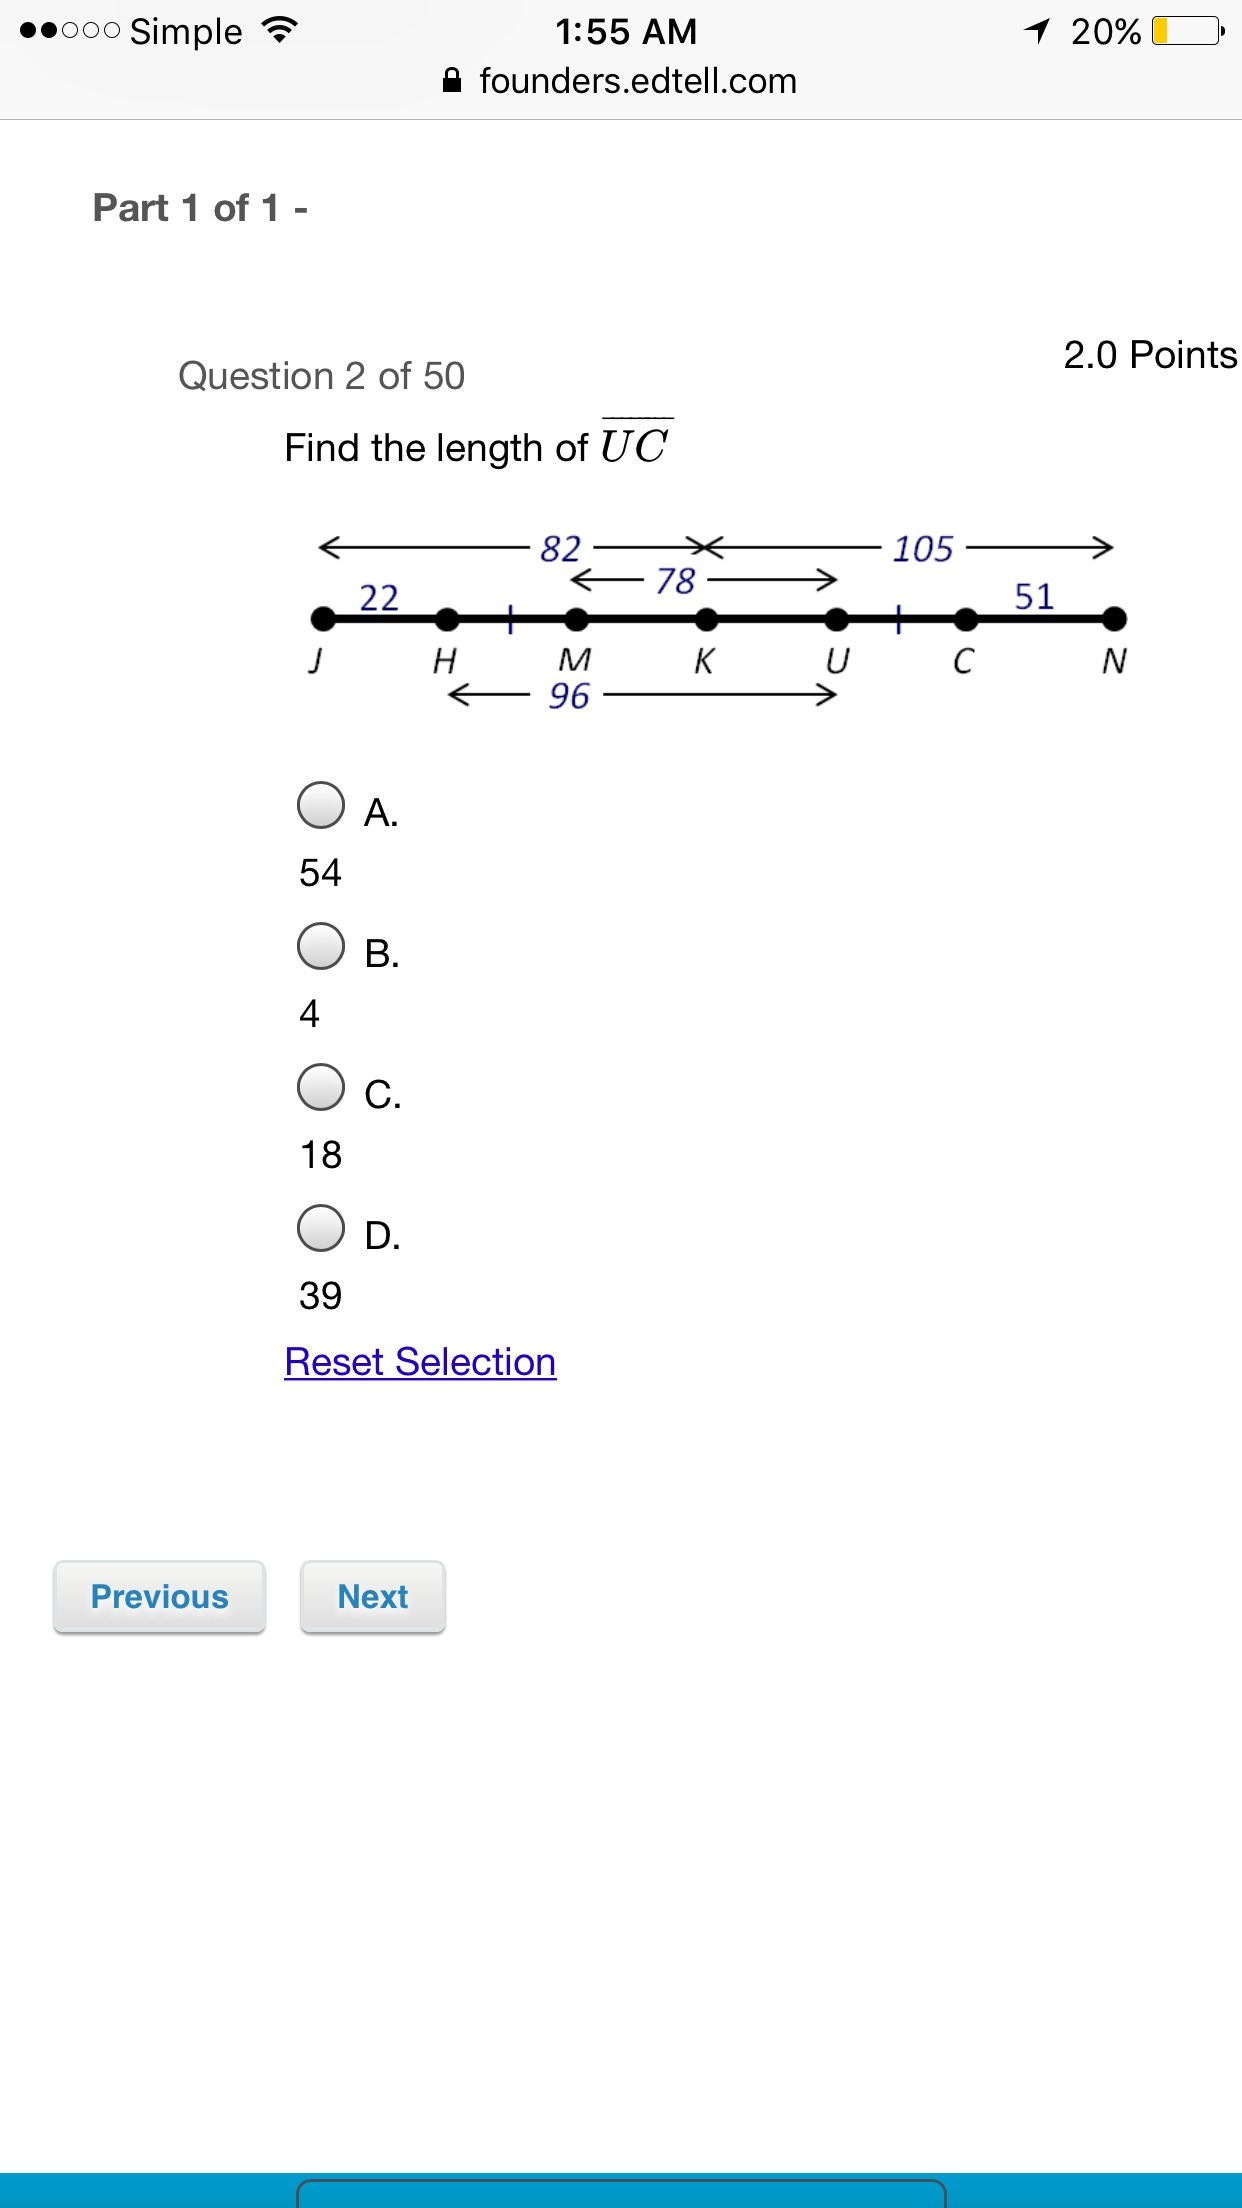Tap the lock icon in the URL bar

452,81
